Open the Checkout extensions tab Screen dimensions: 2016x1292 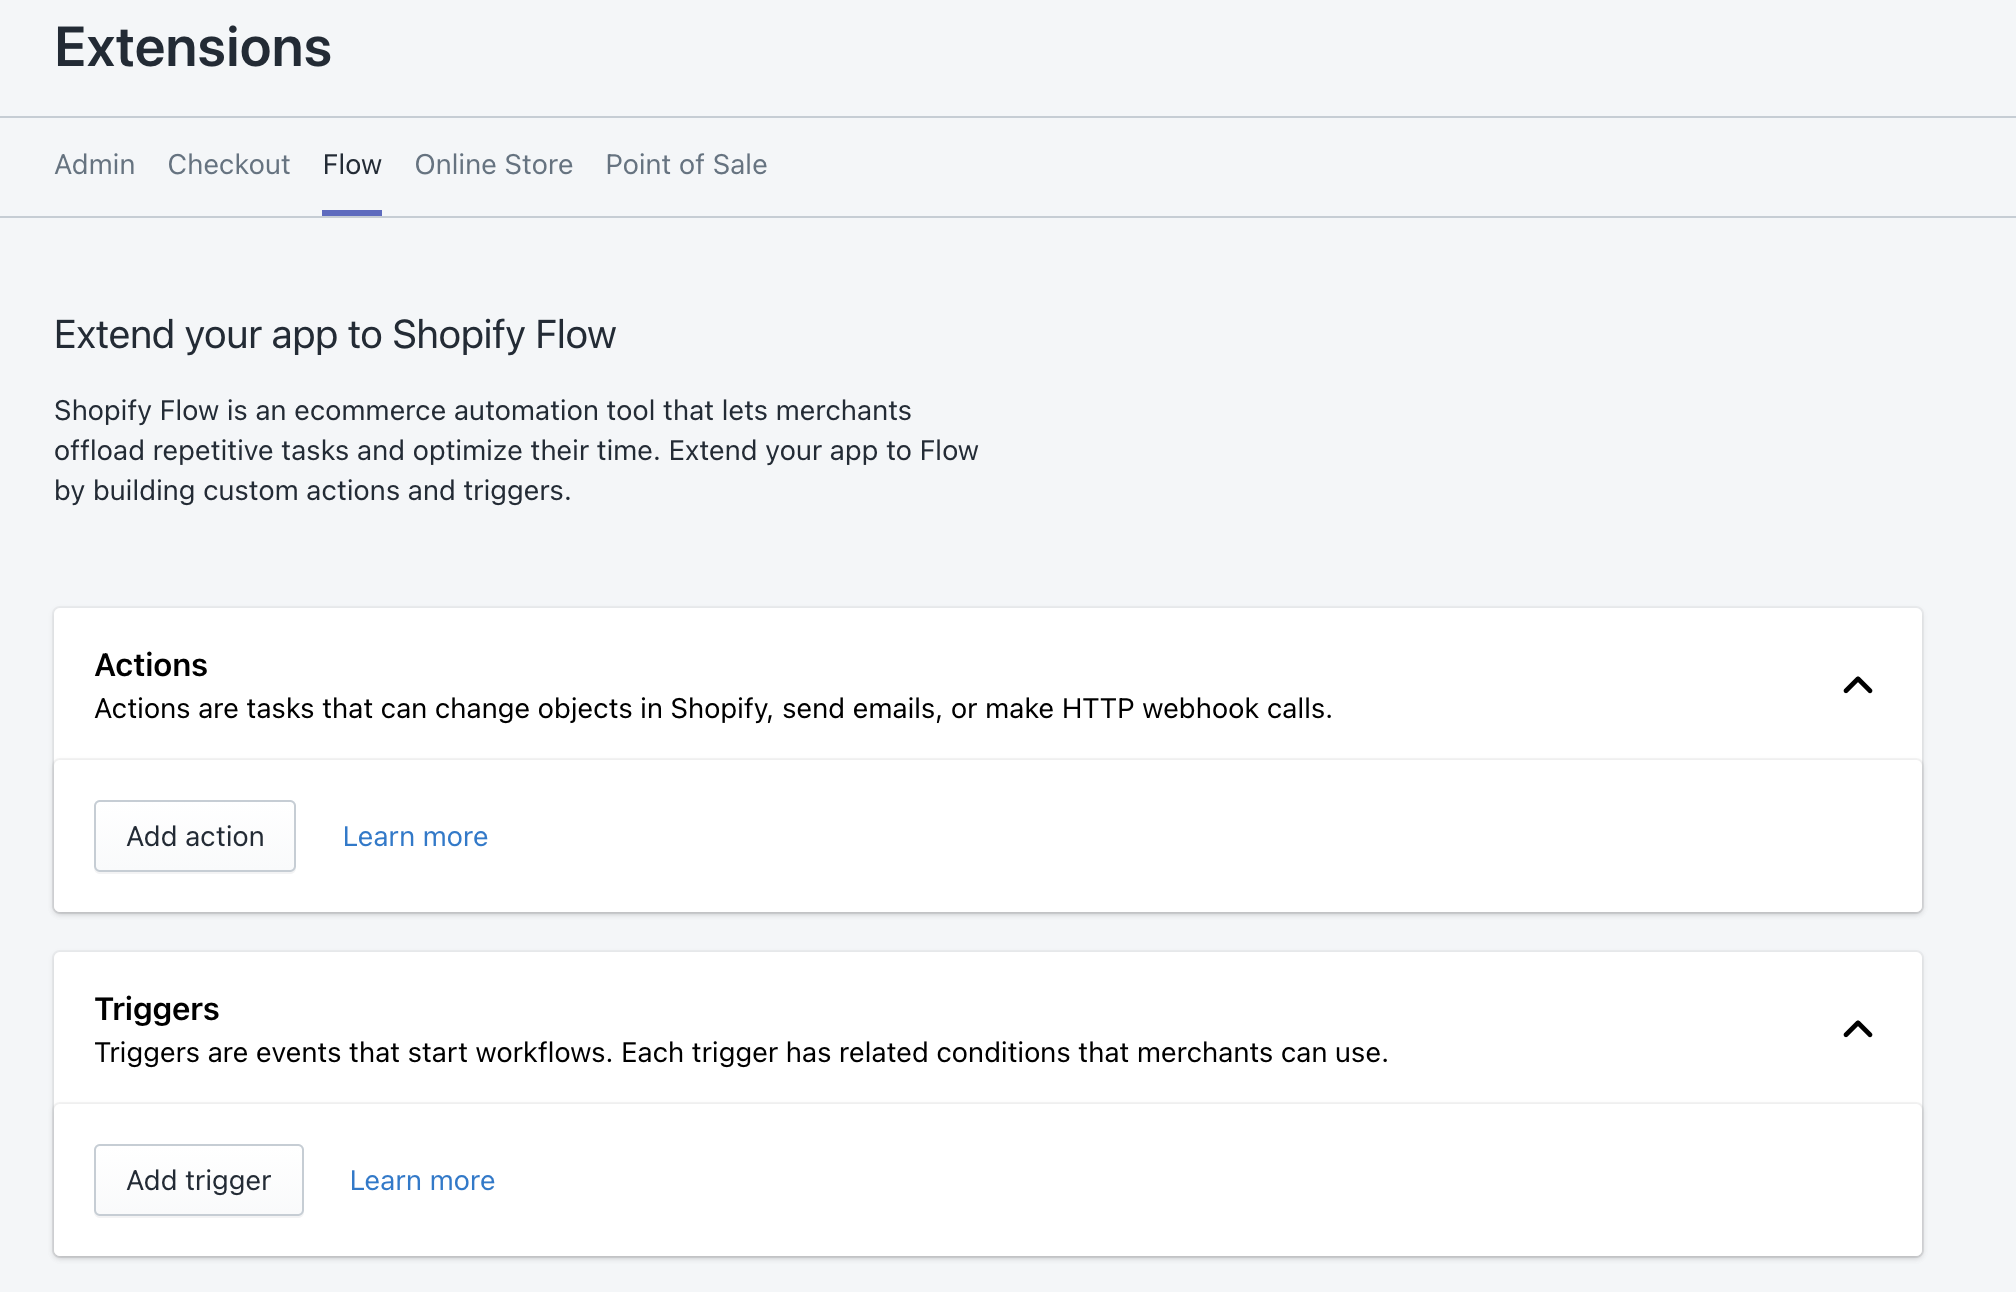coord(228,165)
